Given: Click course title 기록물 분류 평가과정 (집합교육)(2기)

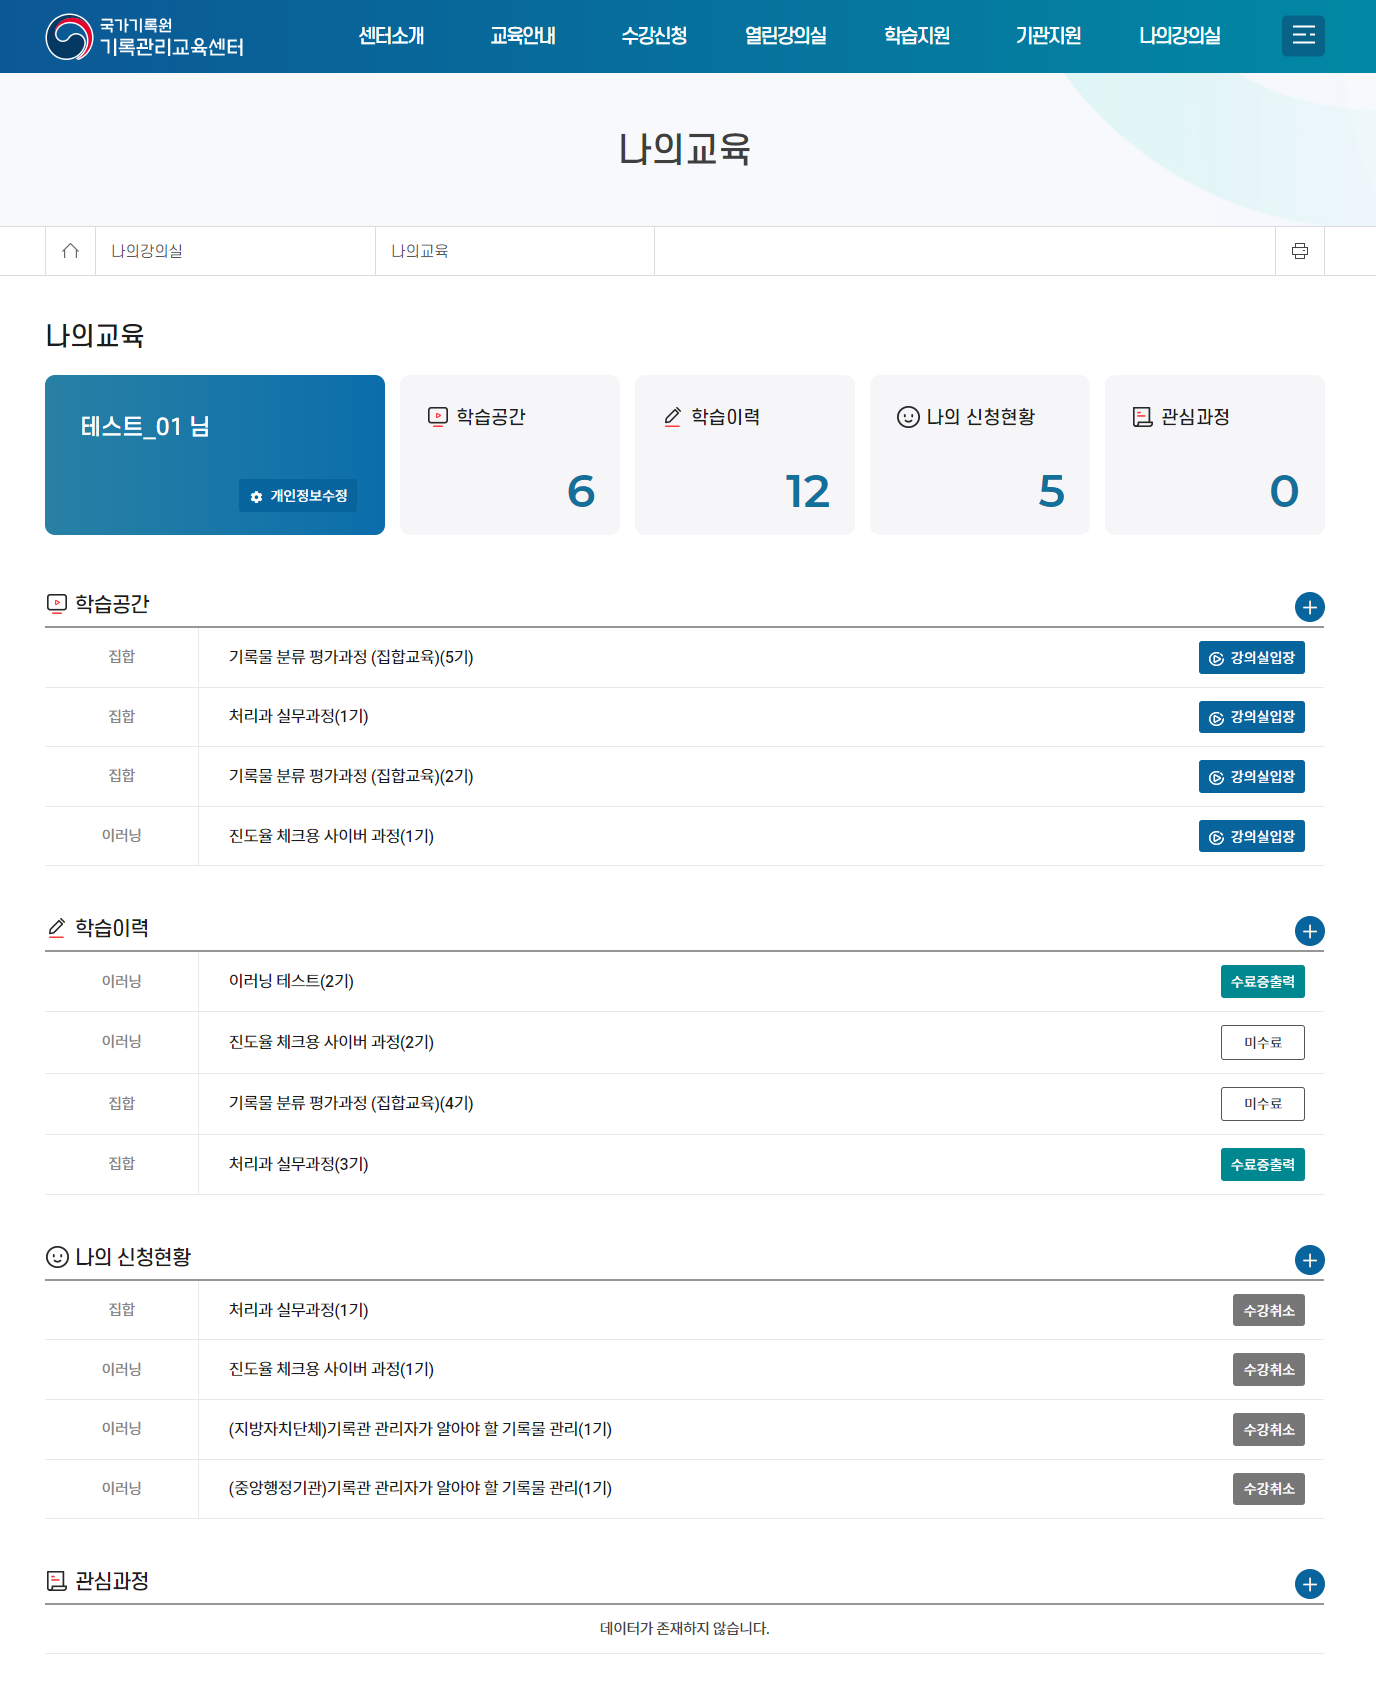Looking at the screenshot, I should coord(351,776).
